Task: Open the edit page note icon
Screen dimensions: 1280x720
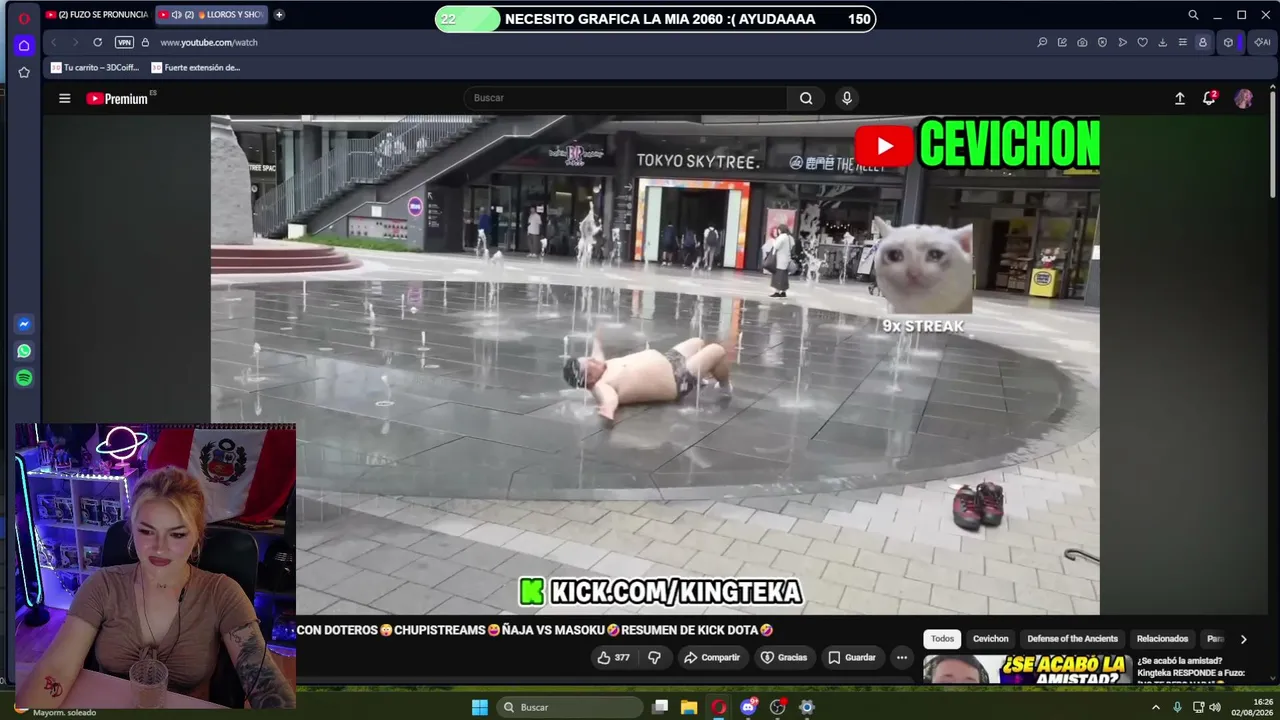Action: click(x=1062, y=42)
